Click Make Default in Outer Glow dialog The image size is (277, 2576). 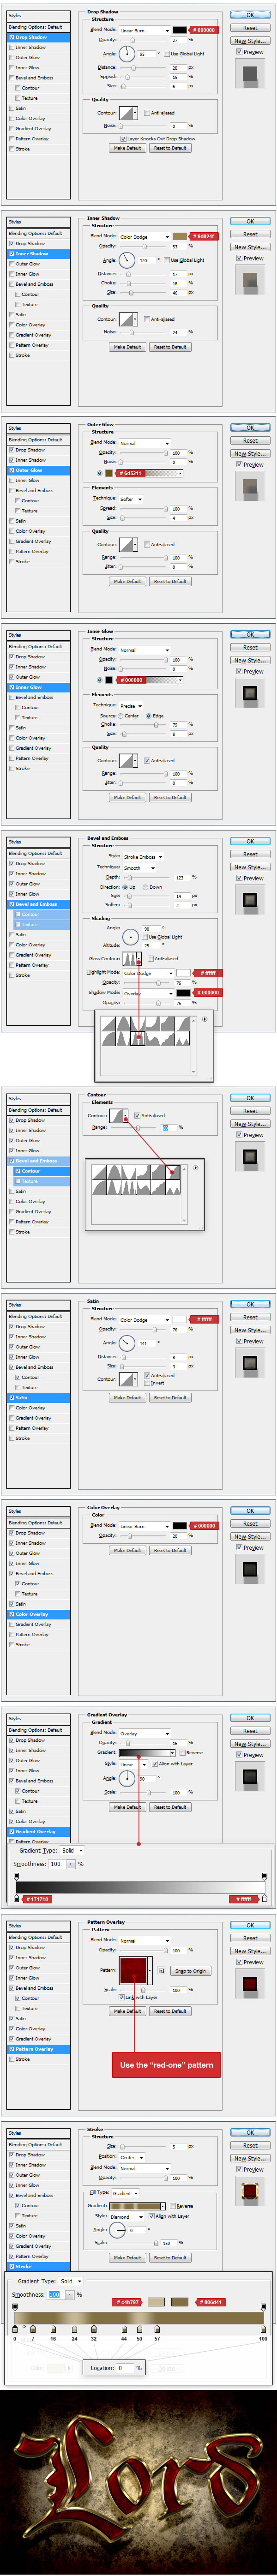point(127,581)
